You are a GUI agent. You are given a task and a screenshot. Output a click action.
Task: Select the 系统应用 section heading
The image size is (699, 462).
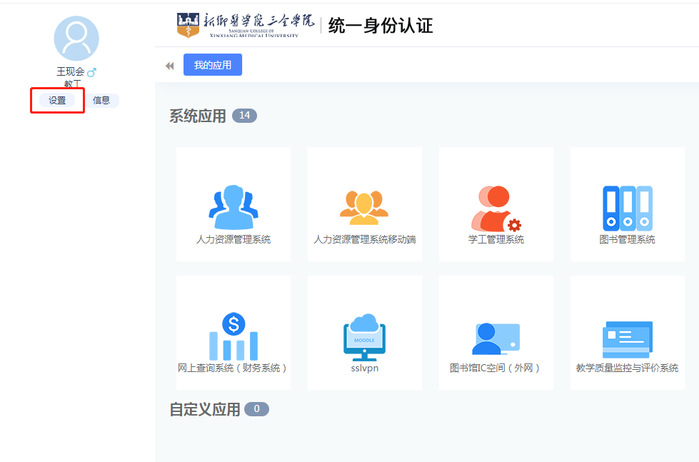click(x=198, y=116)
